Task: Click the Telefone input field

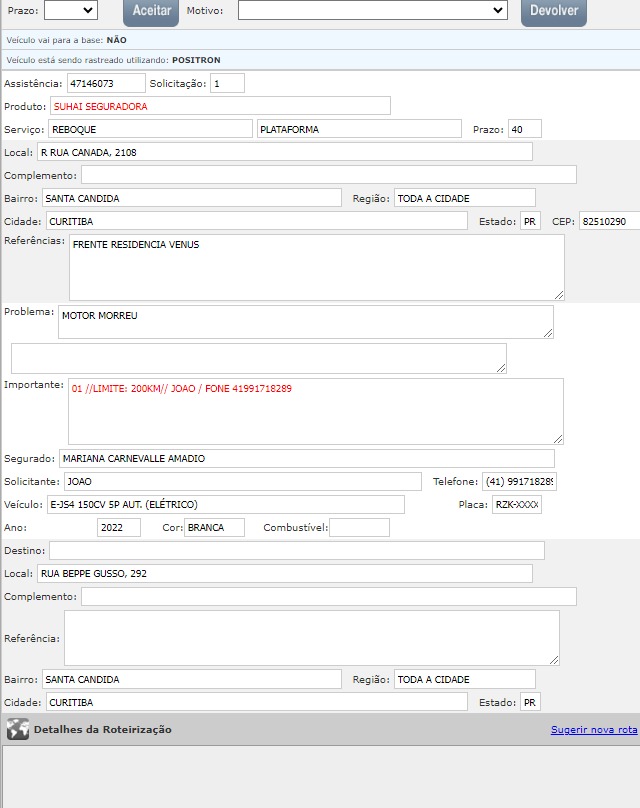Action: [x=519, y=481]
